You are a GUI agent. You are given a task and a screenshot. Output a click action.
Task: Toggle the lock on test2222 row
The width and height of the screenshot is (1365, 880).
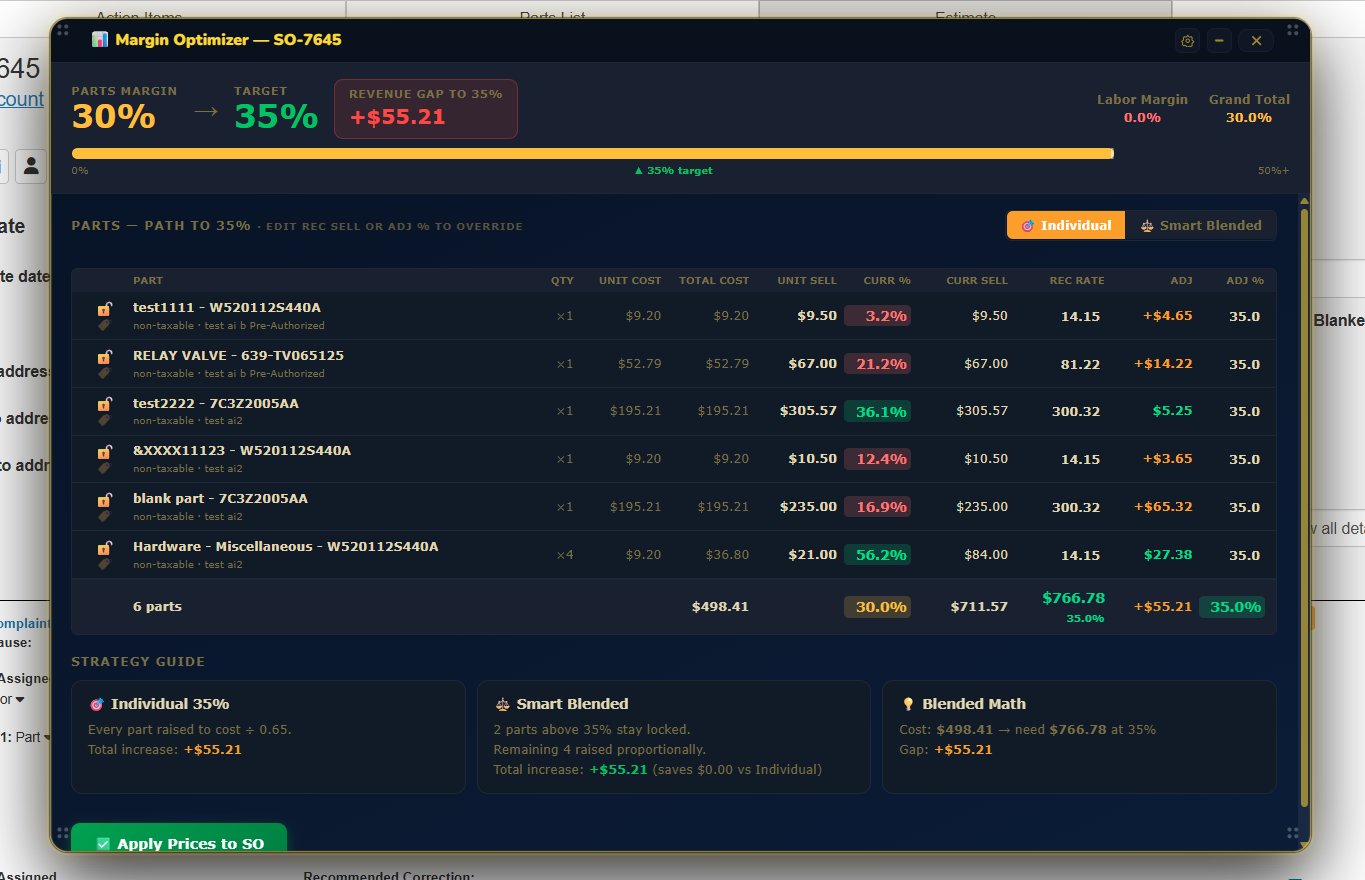104,405
